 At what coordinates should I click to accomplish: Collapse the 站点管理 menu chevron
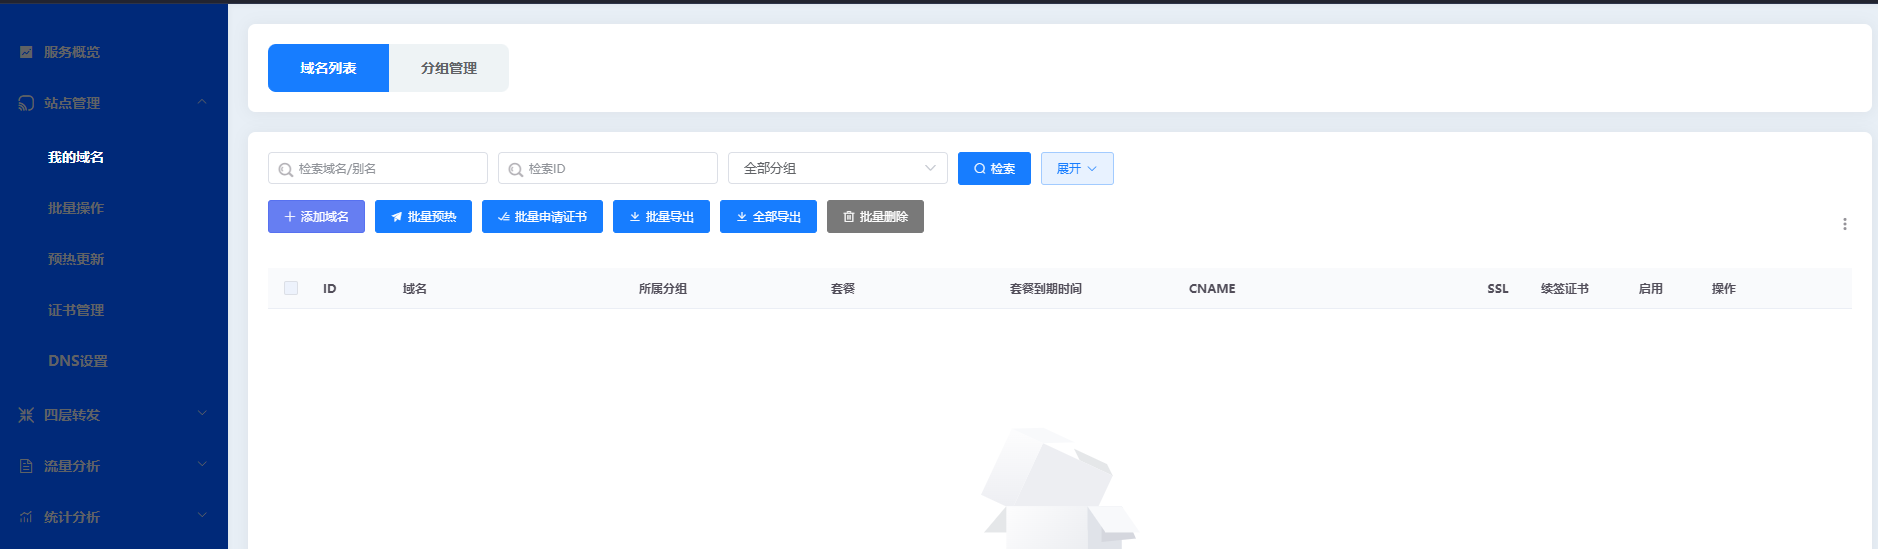click(x=202, y=102)
